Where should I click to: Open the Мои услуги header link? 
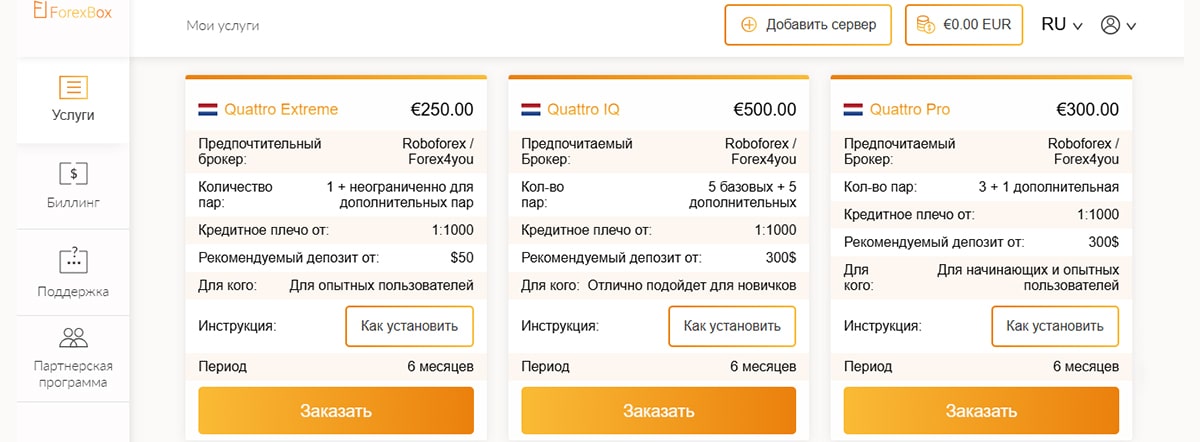tap(223, 25)
